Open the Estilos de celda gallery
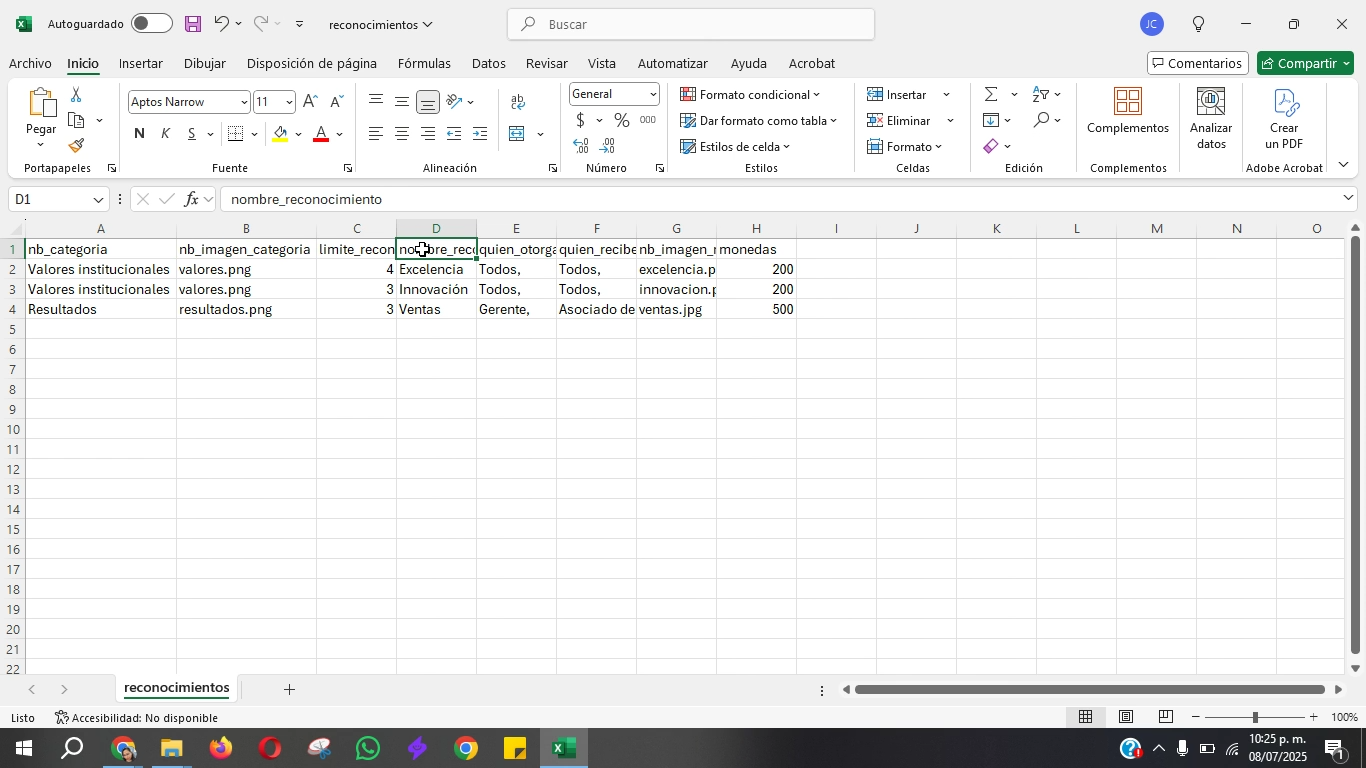1366x768 pixels. tap(735, 146)
